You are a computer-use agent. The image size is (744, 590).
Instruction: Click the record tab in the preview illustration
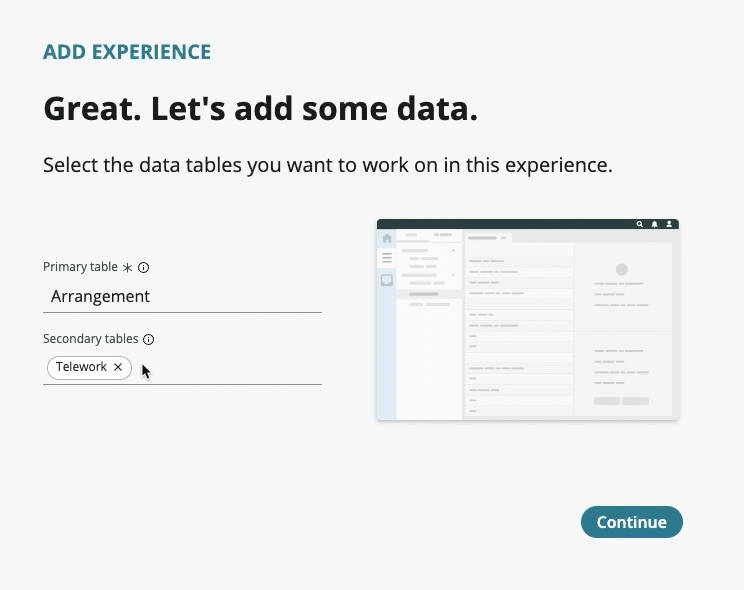coord(483,238)
